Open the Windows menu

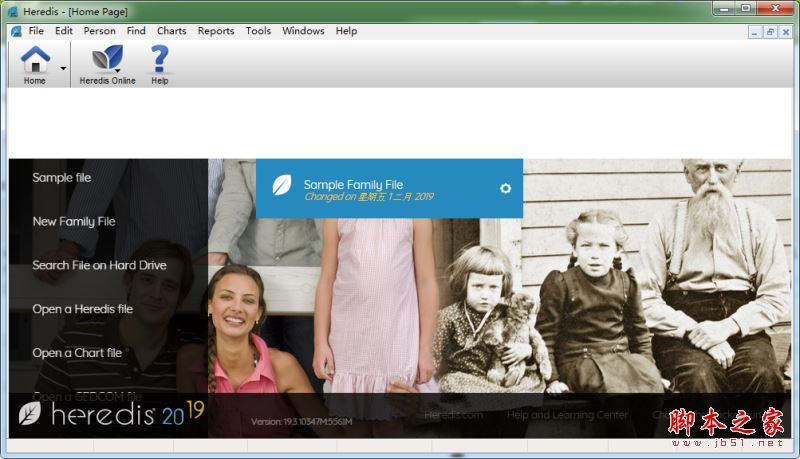pyautogui.click(x=303, y=31)
